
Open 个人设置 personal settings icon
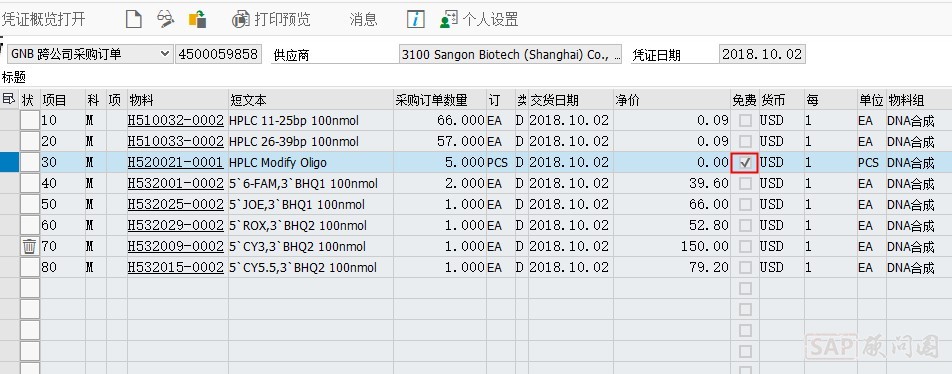[449, 19]
